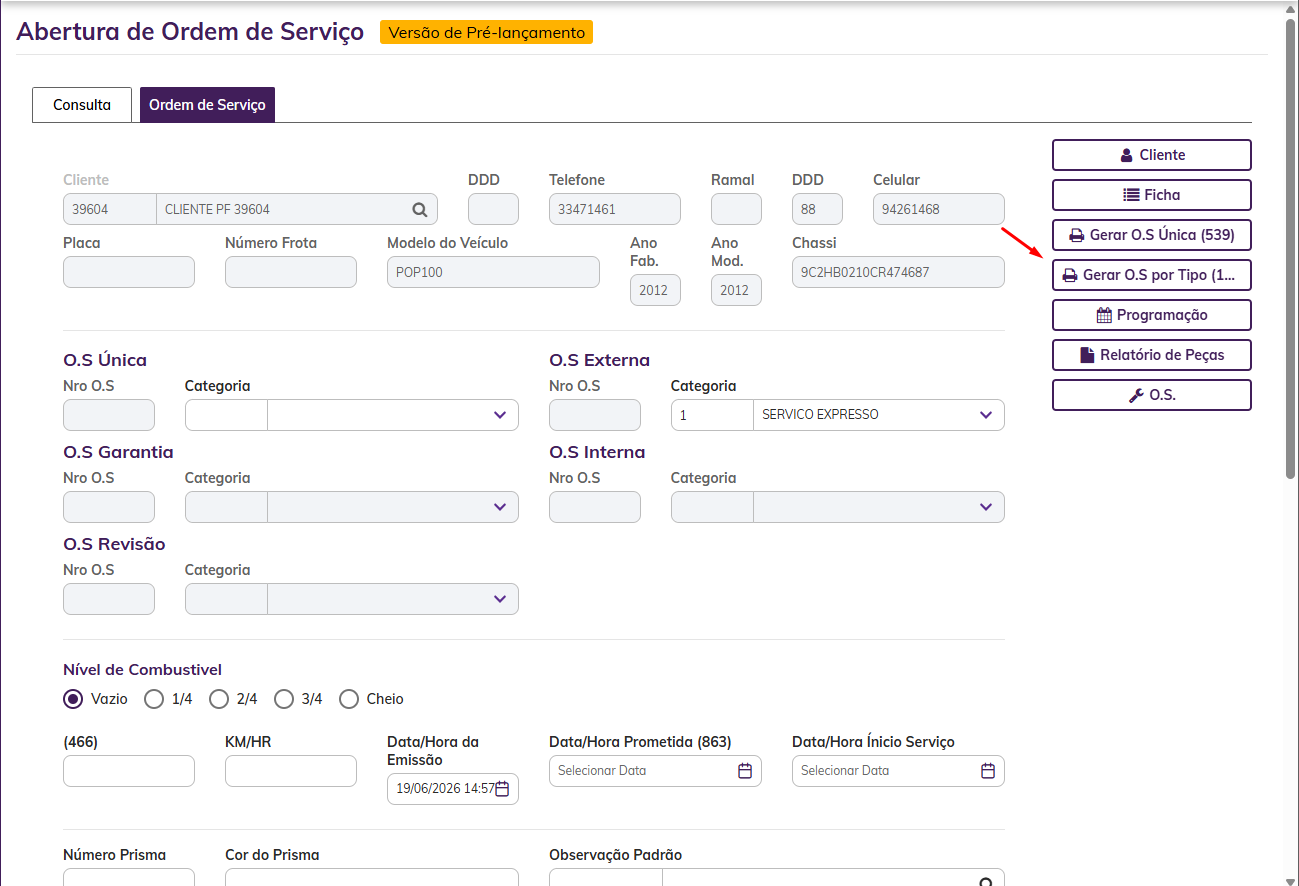Expand O.S Garantia Categoria dropdown
The width and height of the screenshot is (1299, 886).
500,507
